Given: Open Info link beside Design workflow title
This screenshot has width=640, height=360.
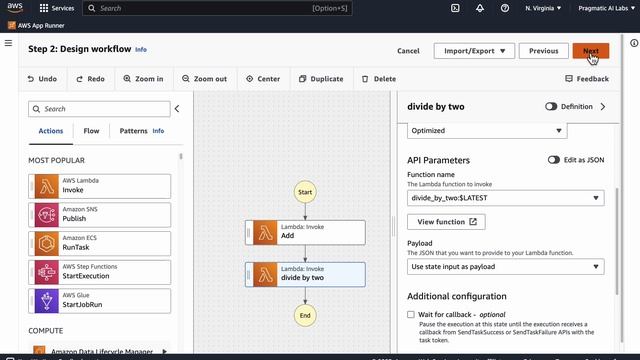Looking at the screenshot, I should tap(141, 49).
